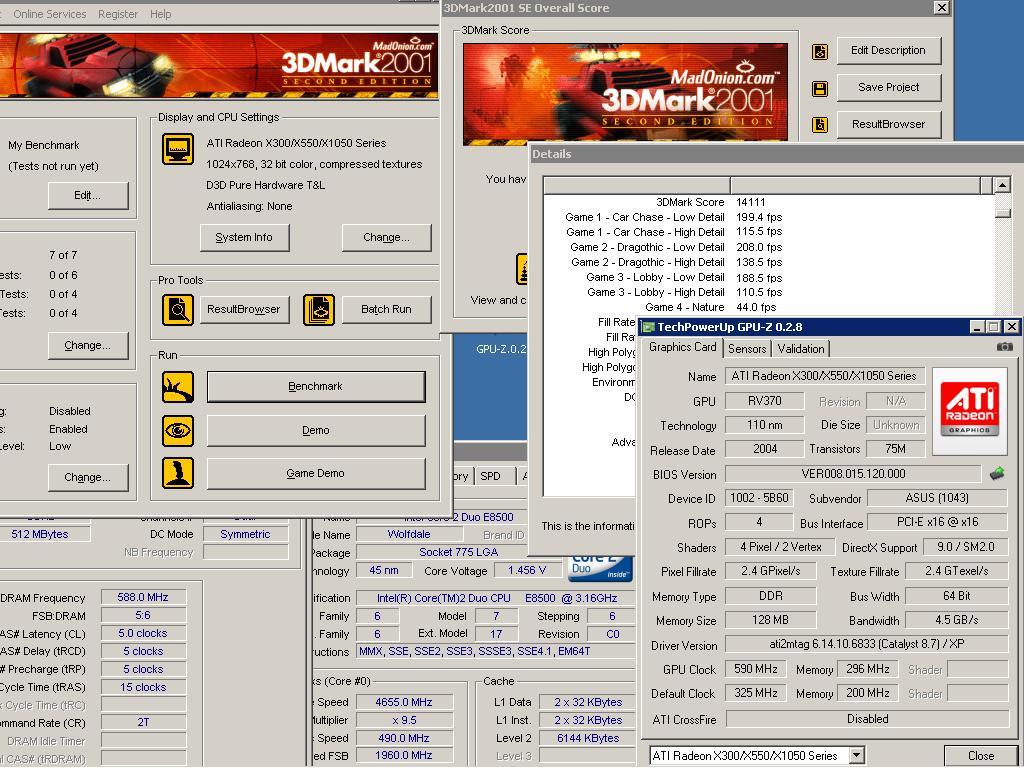Click the Save Project floppy disk icon
The height and width of the screenshot is (768, 1024).
(x=820, y=88)
